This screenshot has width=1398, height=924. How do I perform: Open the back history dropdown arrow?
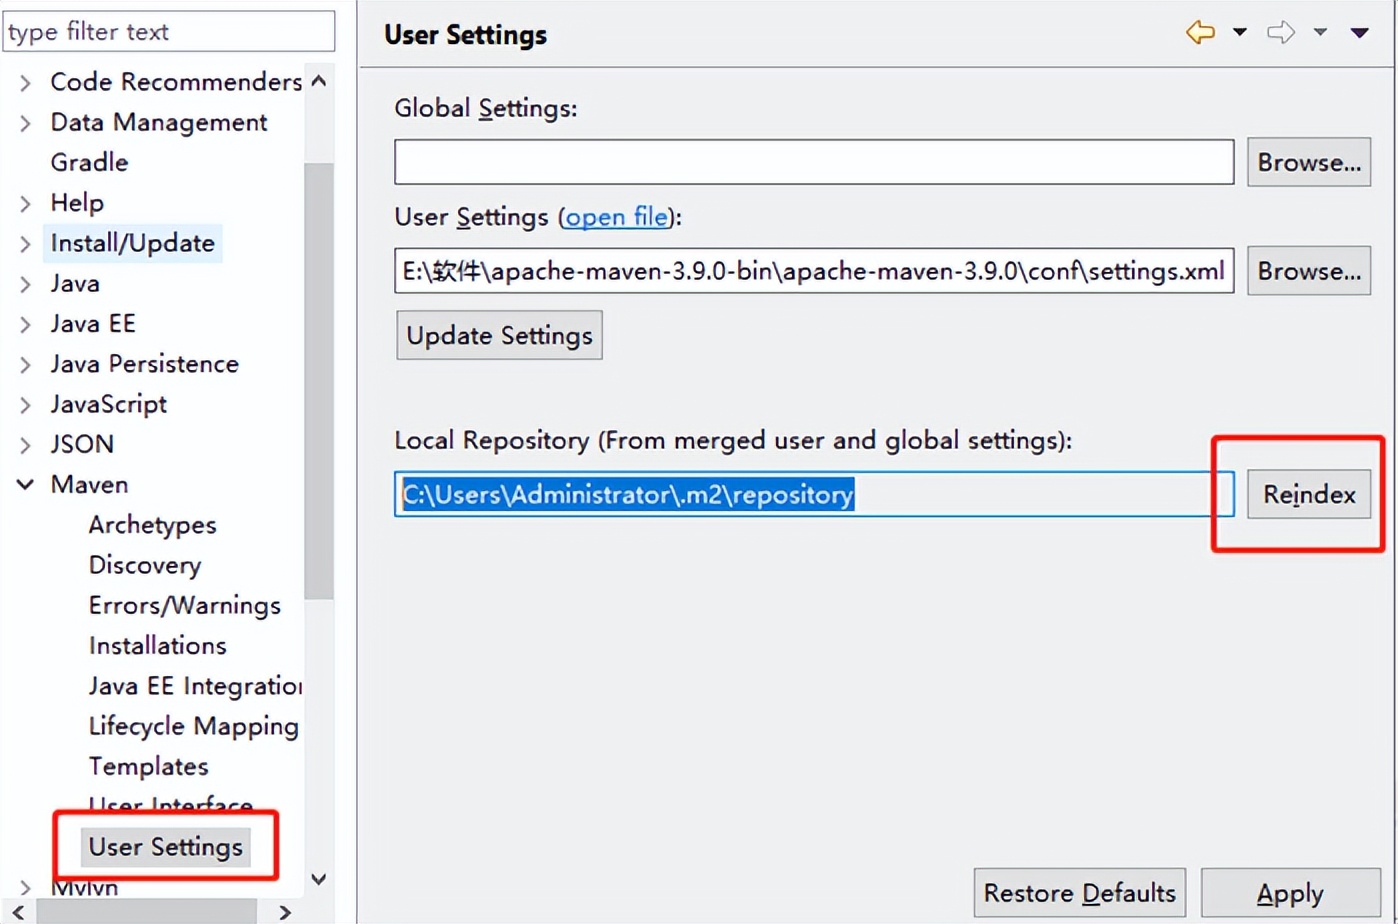[1240, 31]
